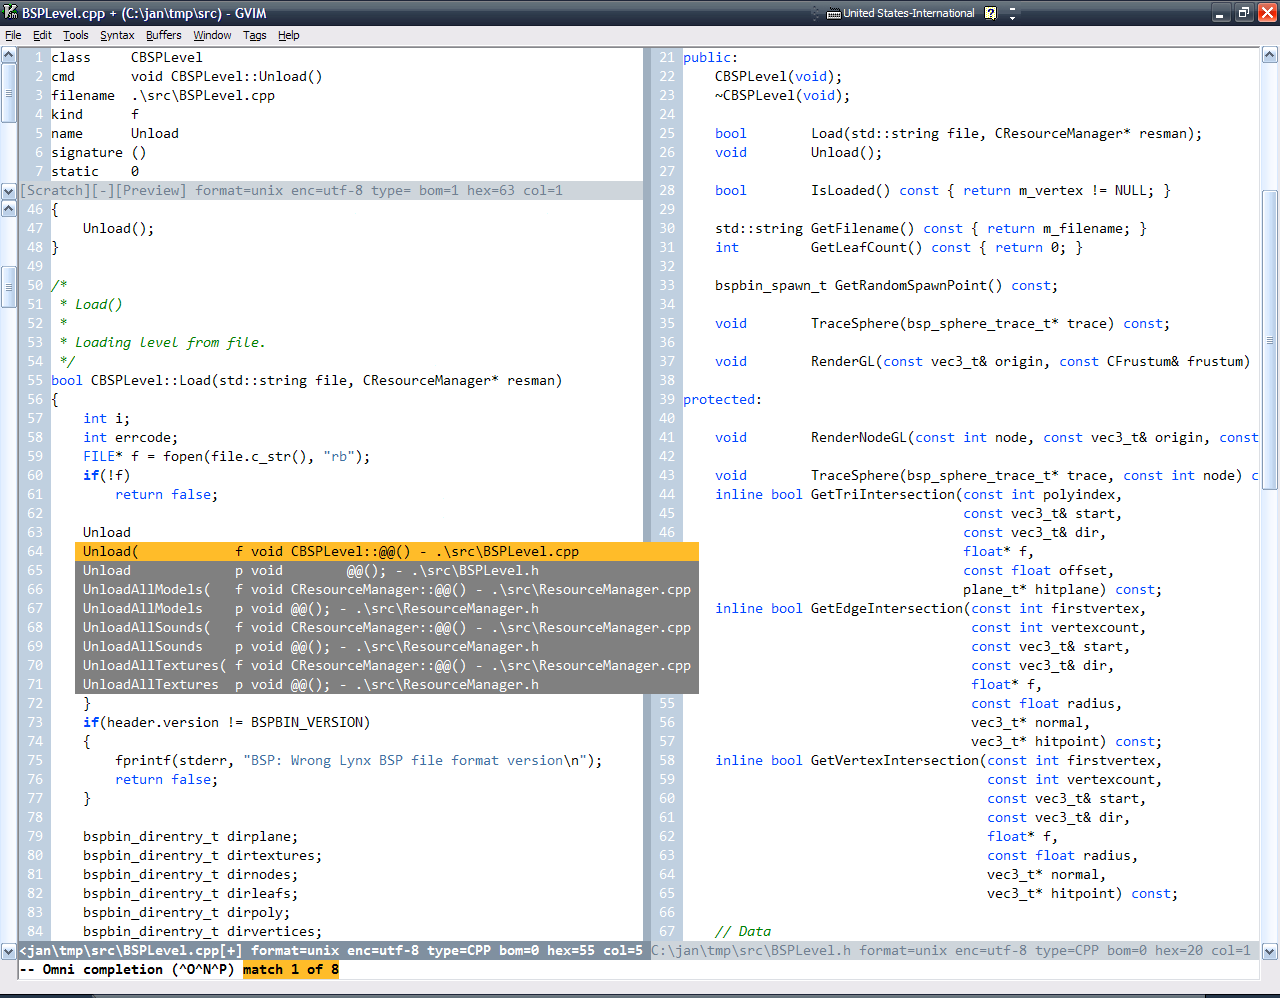Select the Unload entry from BSPLevel.h

coord(386,571)
